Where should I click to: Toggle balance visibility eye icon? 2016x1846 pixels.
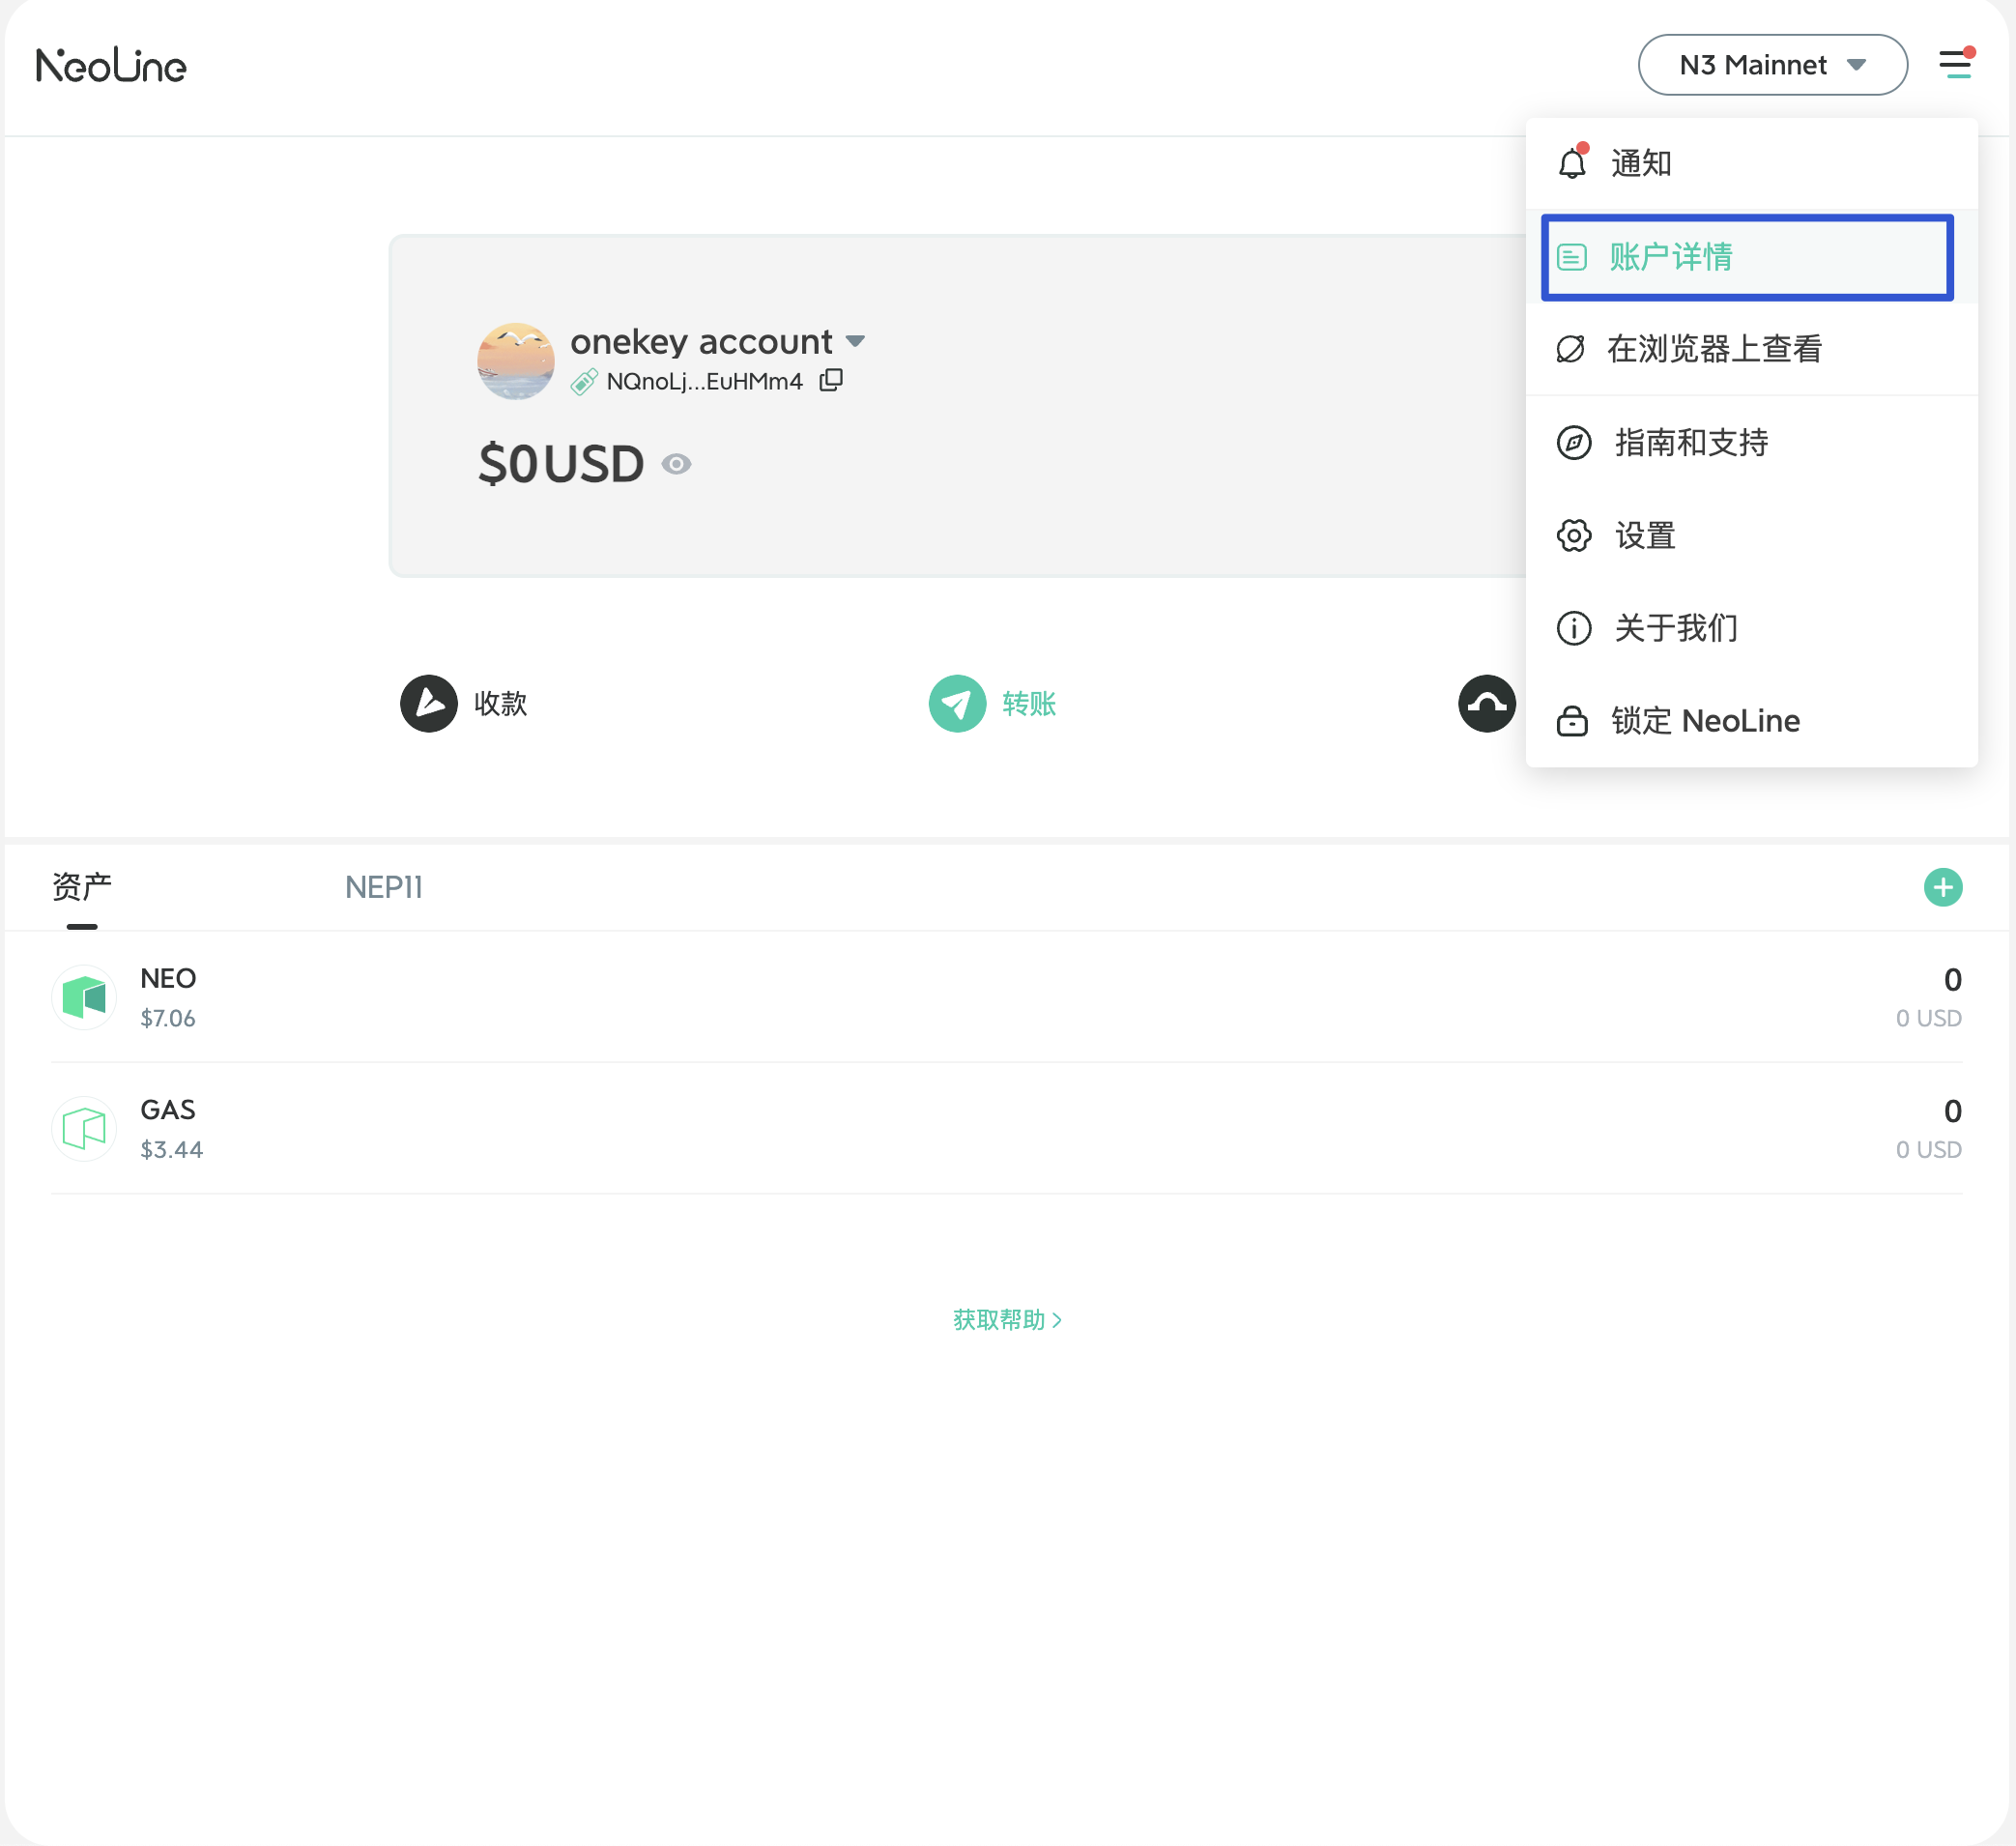[x=677, y=464]
